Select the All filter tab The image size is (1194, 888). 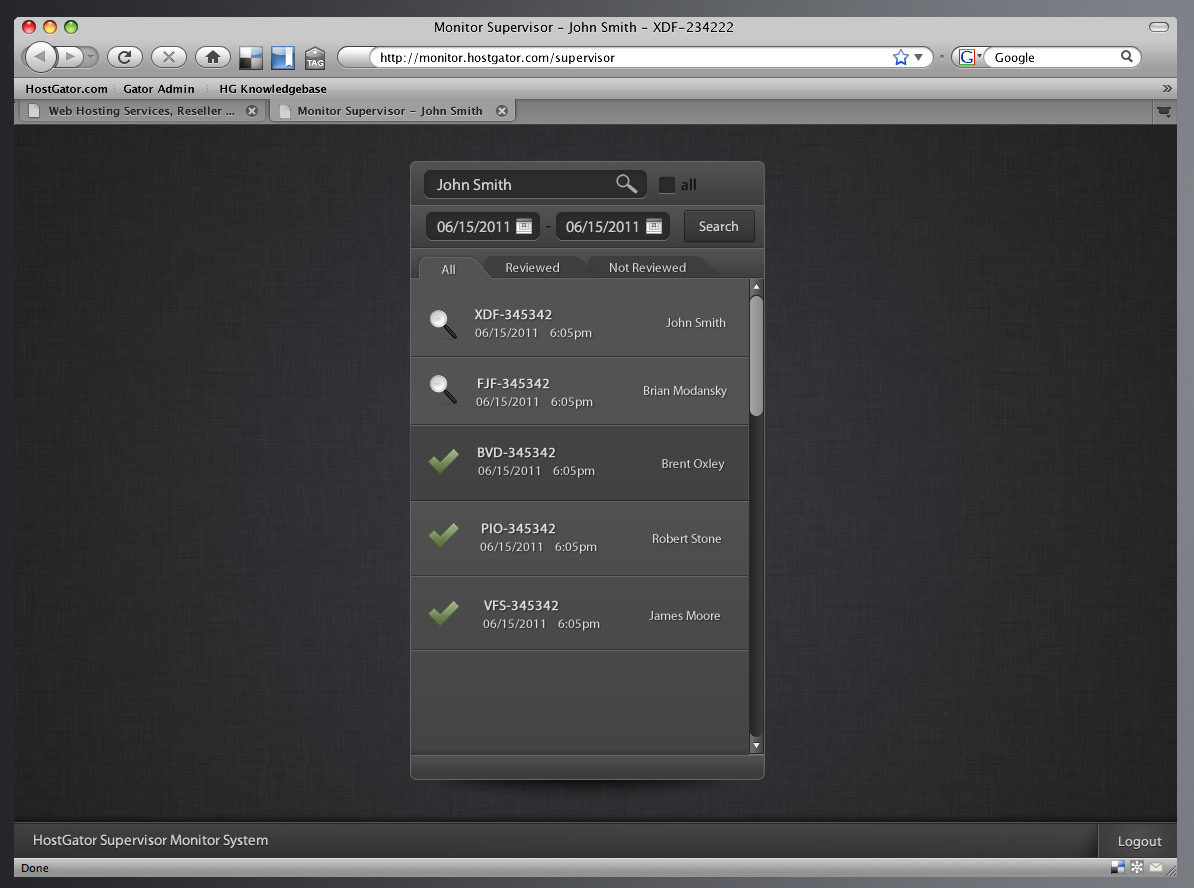pyautogui.click(x=449, y=269)
